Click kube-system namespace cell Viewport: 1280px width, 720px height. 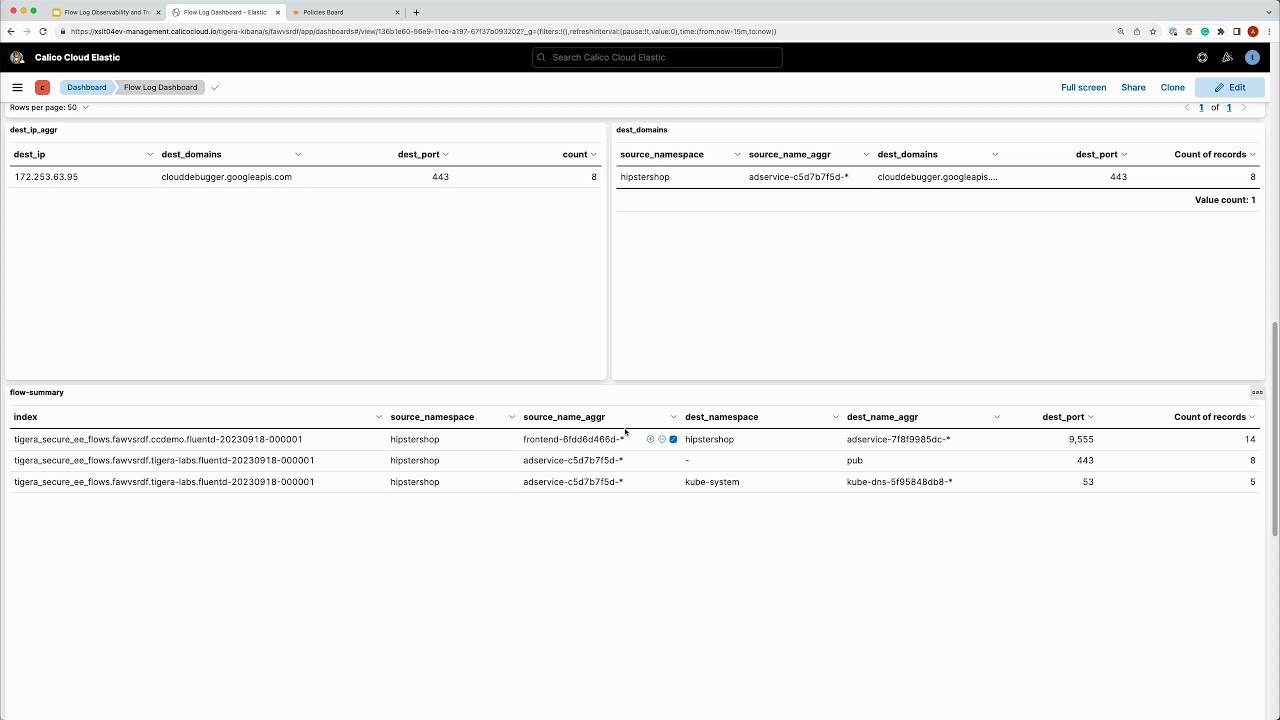point(712,482)
